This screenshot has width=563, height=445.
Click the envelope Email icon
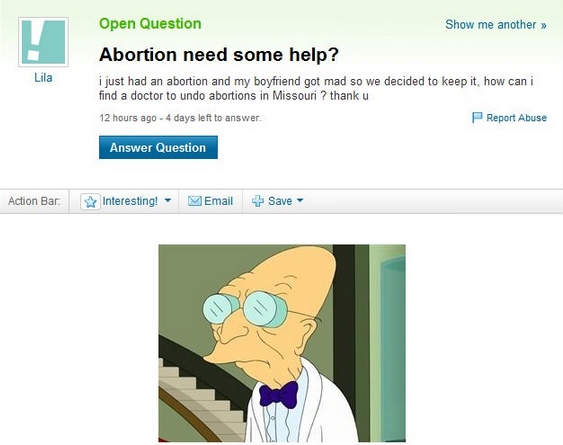click(195, 201)
